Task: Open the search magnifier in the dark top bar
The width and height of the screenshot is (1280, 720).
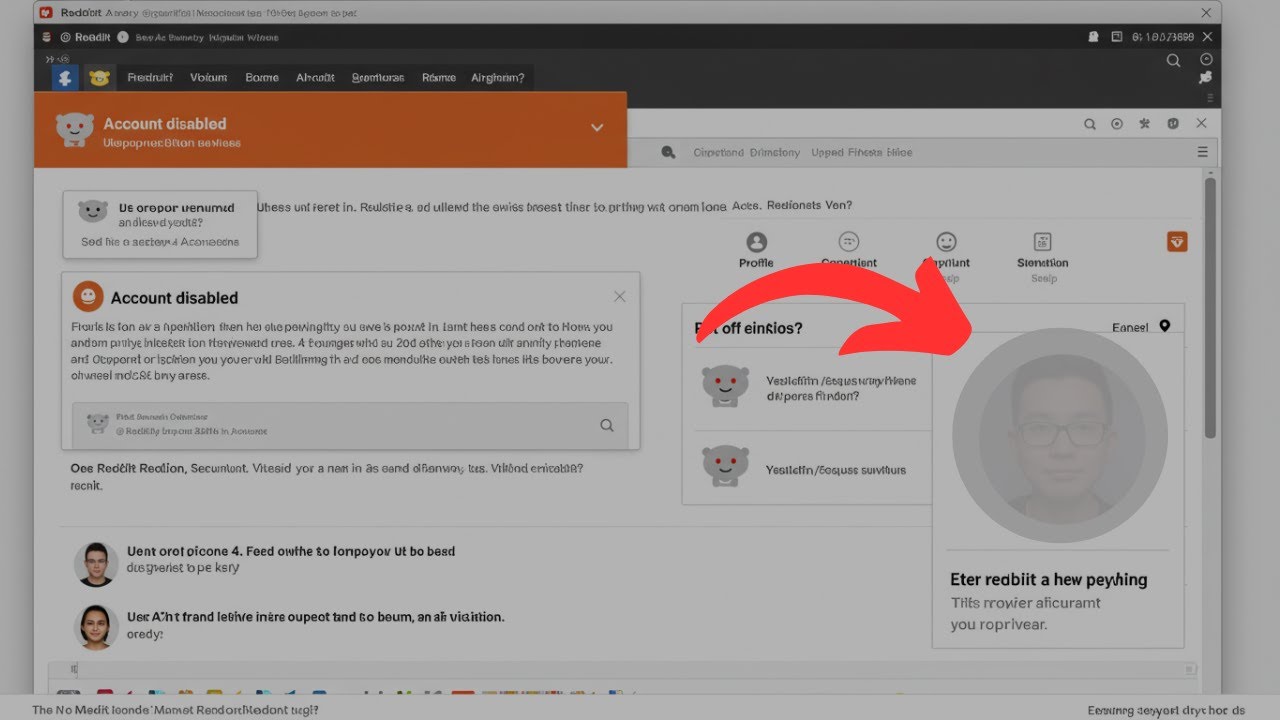Action: coord(1174,60)
